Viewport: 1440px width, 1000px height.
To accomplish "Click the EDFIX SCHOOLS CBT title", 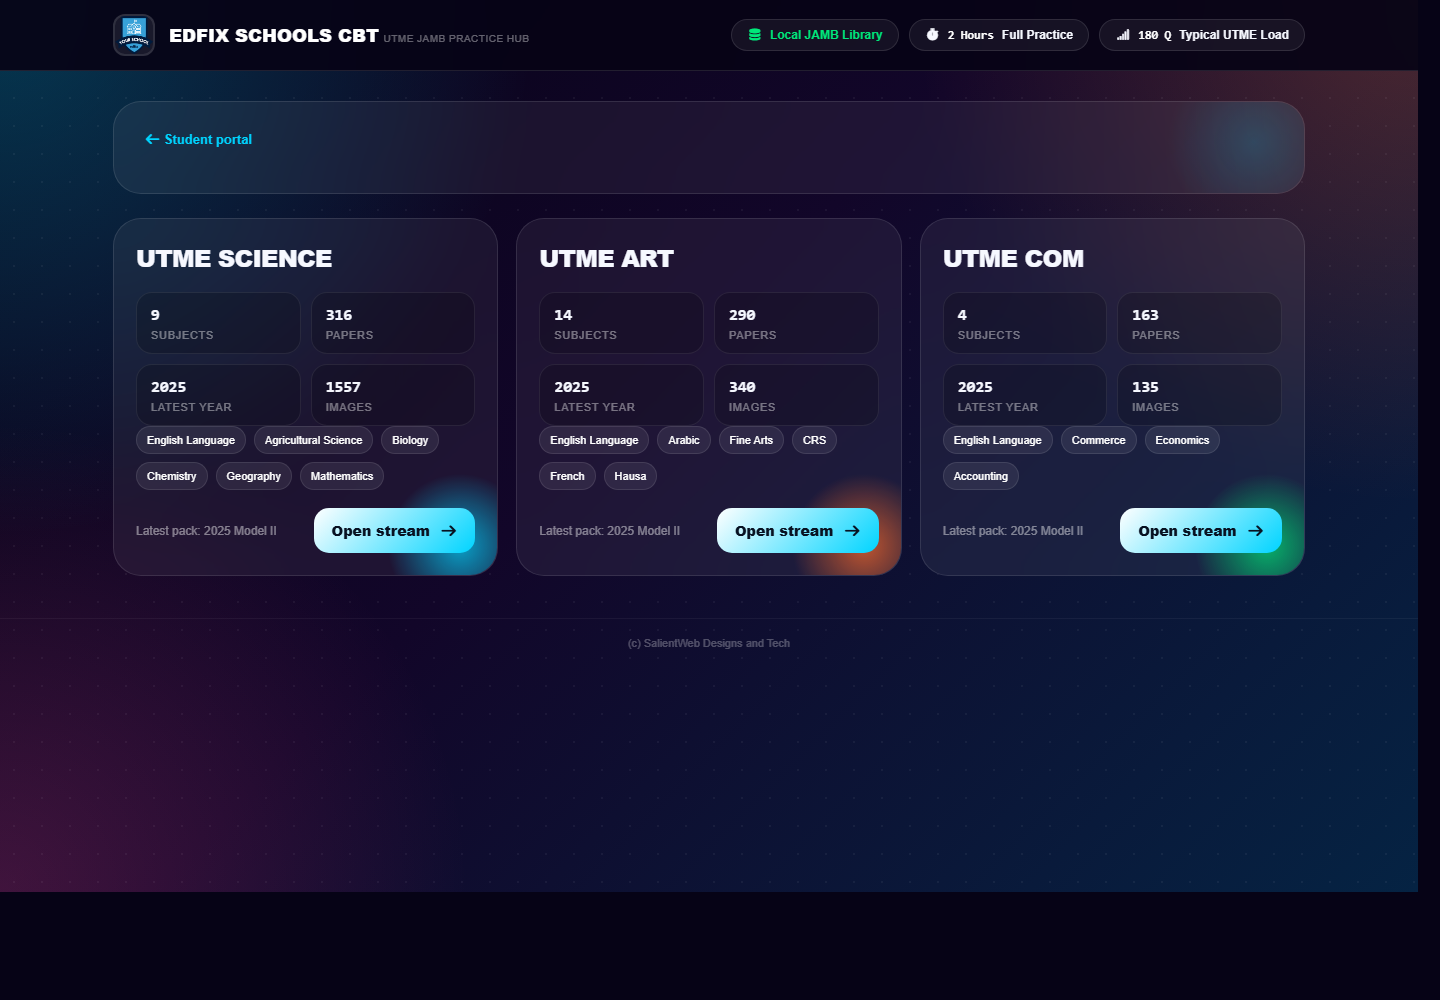I will [274, 36].
